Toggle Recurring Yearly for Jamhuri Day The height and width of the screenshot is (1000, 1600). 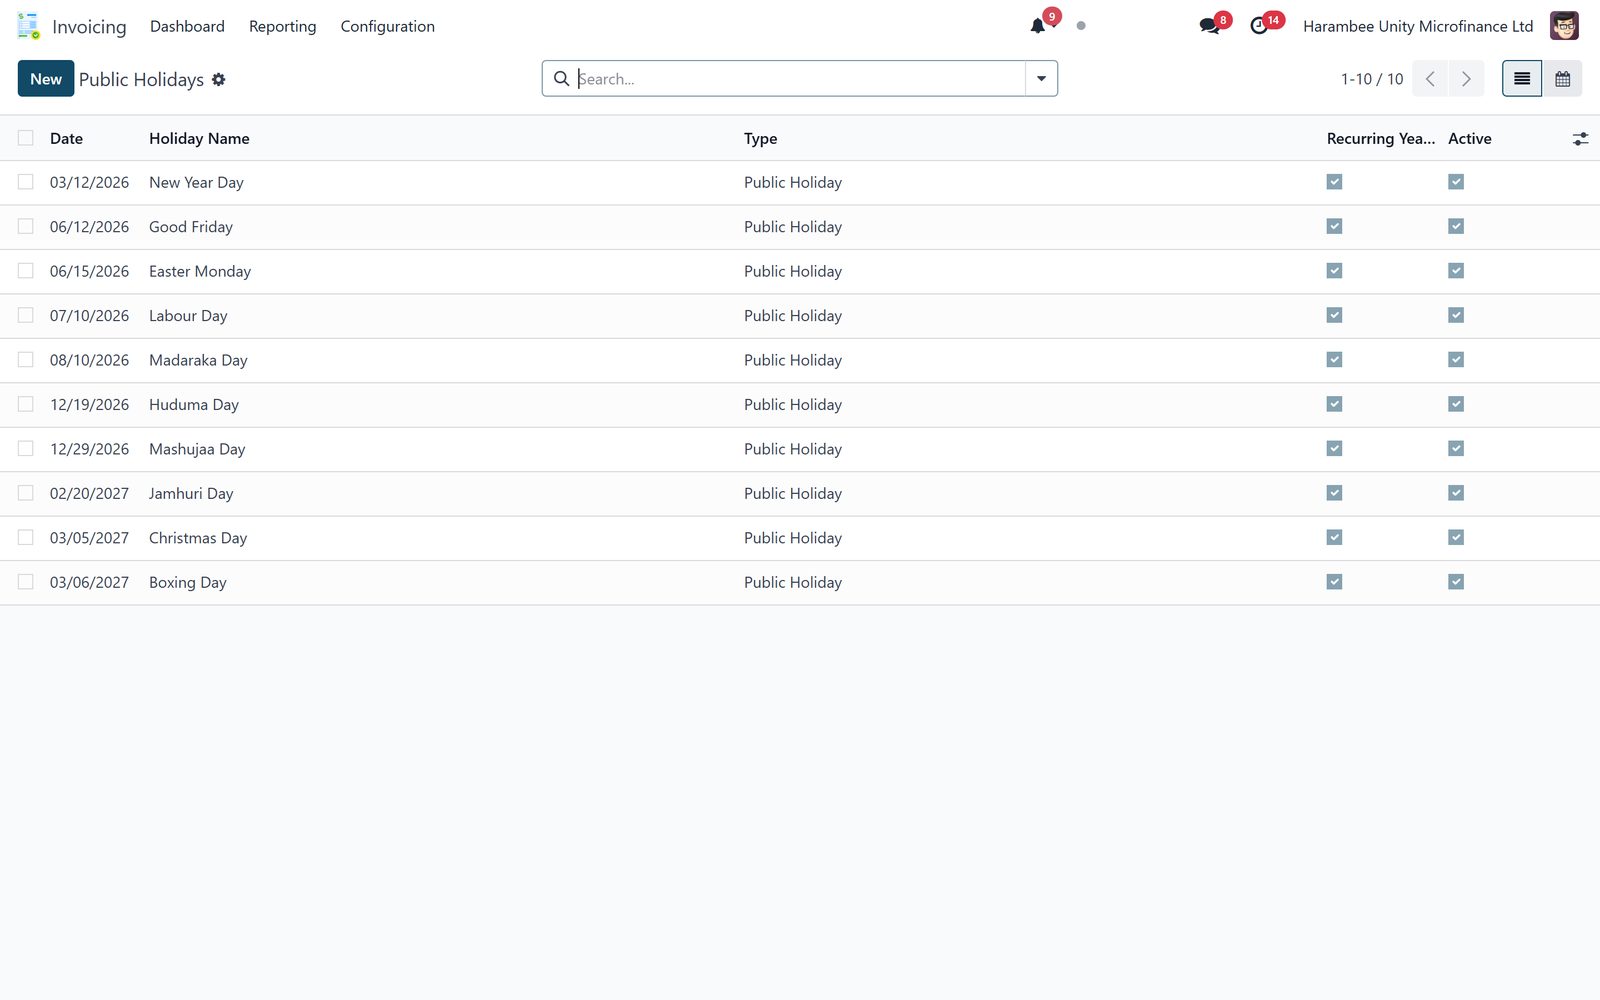pos(1334,493)
